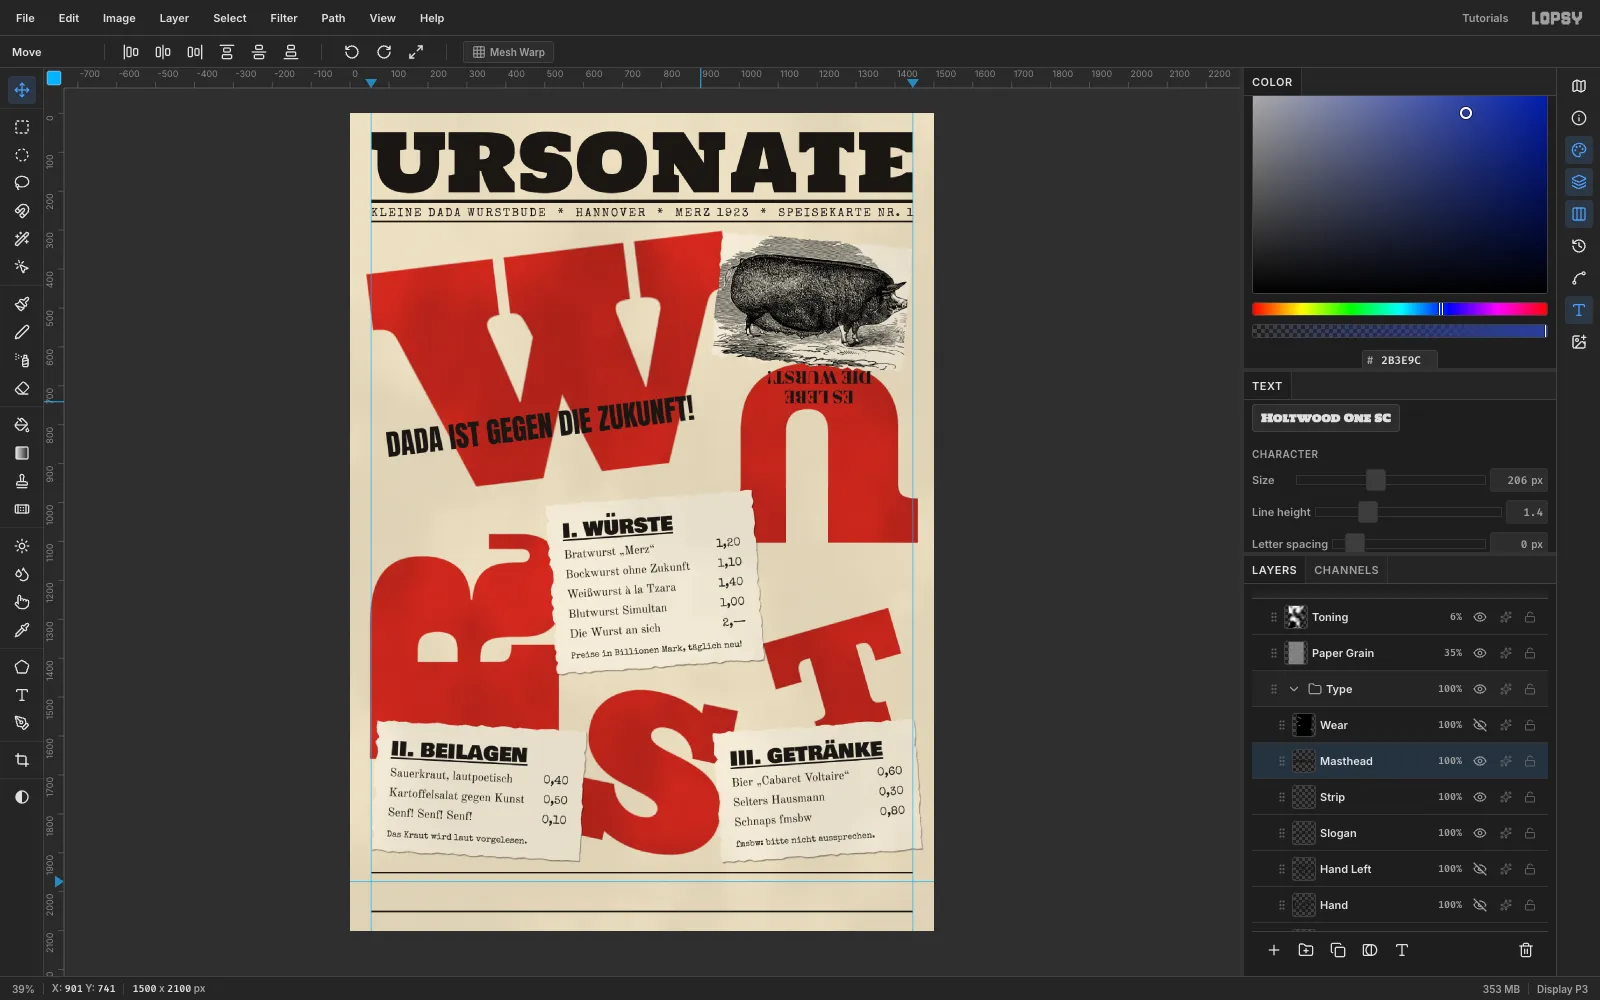Open the Tutorials link
Screen dimensions: 1600x1000
pos(1485,18)
